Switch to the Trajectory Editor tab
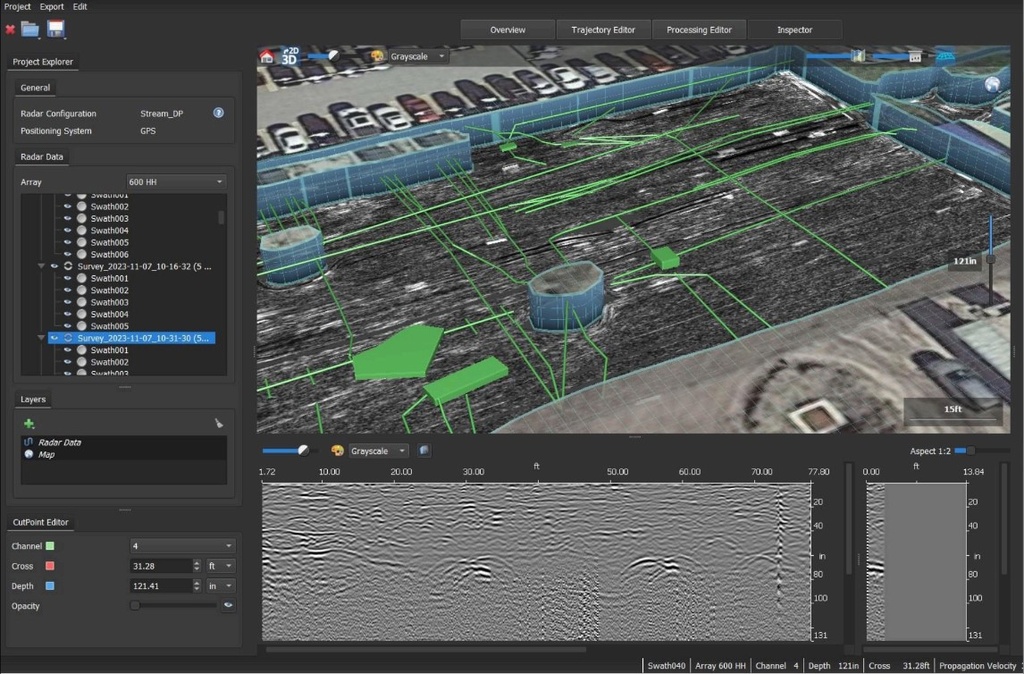1024x674 pixels. [x=603, y=29]
